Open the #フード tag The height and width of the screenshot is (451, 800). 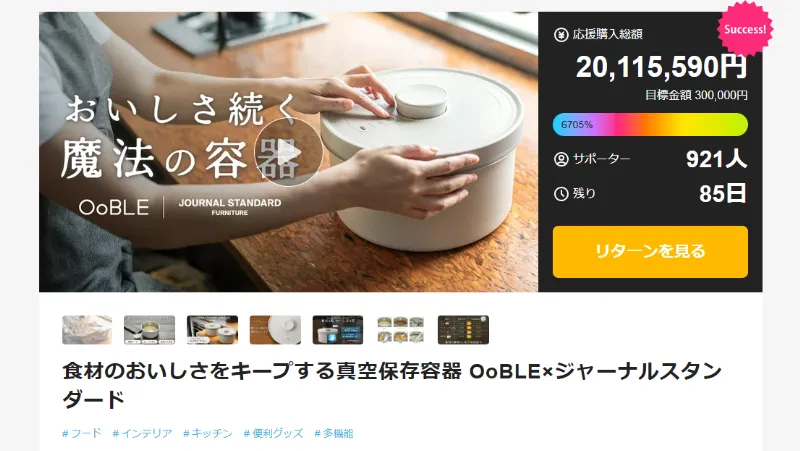[x=82, y=433]
